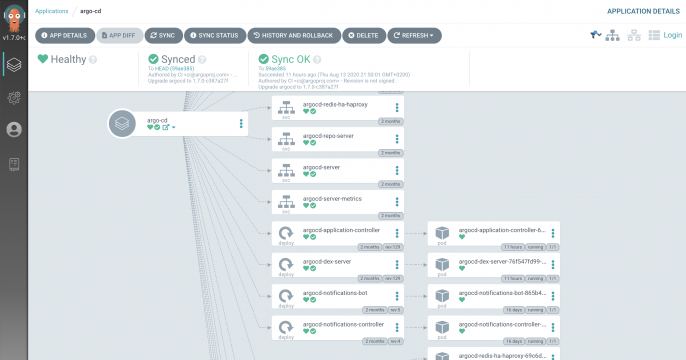The height and width of the screenshot is (360, 686).
Task: Click the Delete button
Action: coord(364,35)
